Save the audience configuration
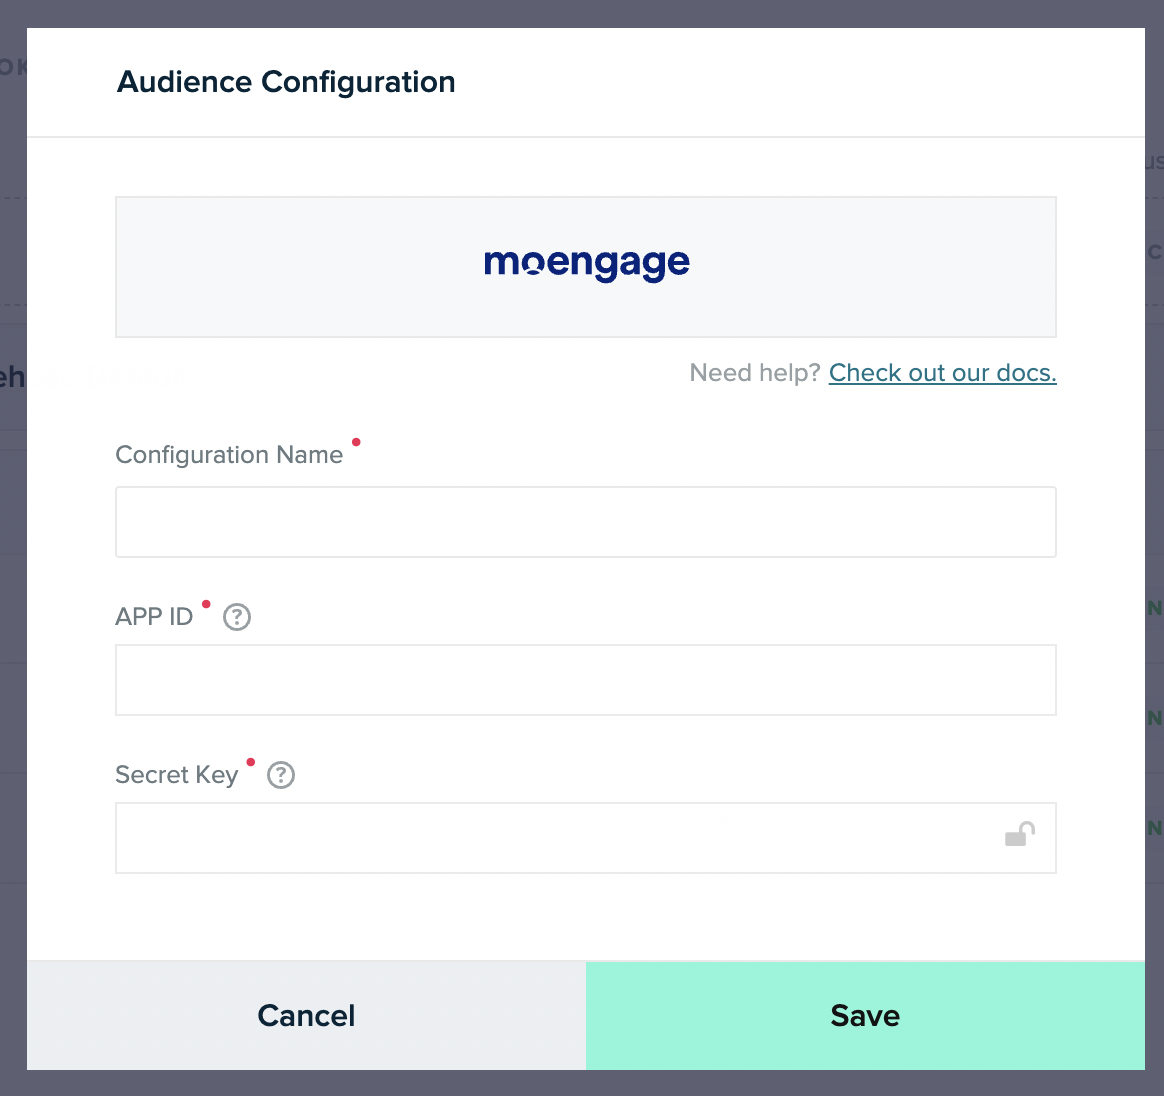1164x1096 pixels. 865,1016
